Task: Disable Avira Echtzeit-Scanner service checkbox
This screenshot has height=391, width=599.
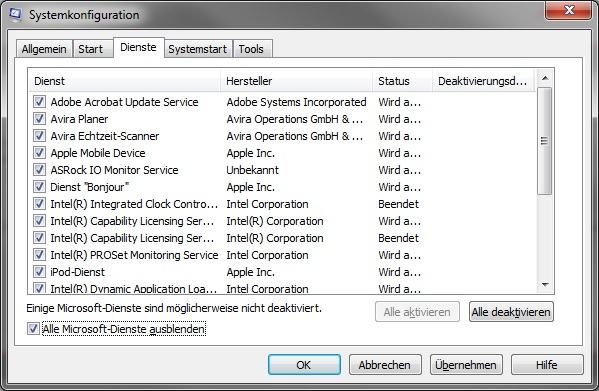Action: (x=39, y=136)
